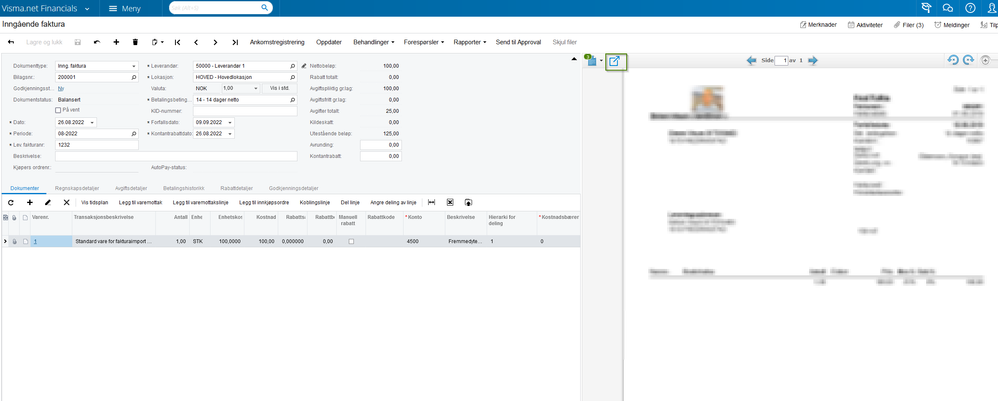
Task: Add a new line to the grid
Action: pyautogui.click(x=29, y=202)
